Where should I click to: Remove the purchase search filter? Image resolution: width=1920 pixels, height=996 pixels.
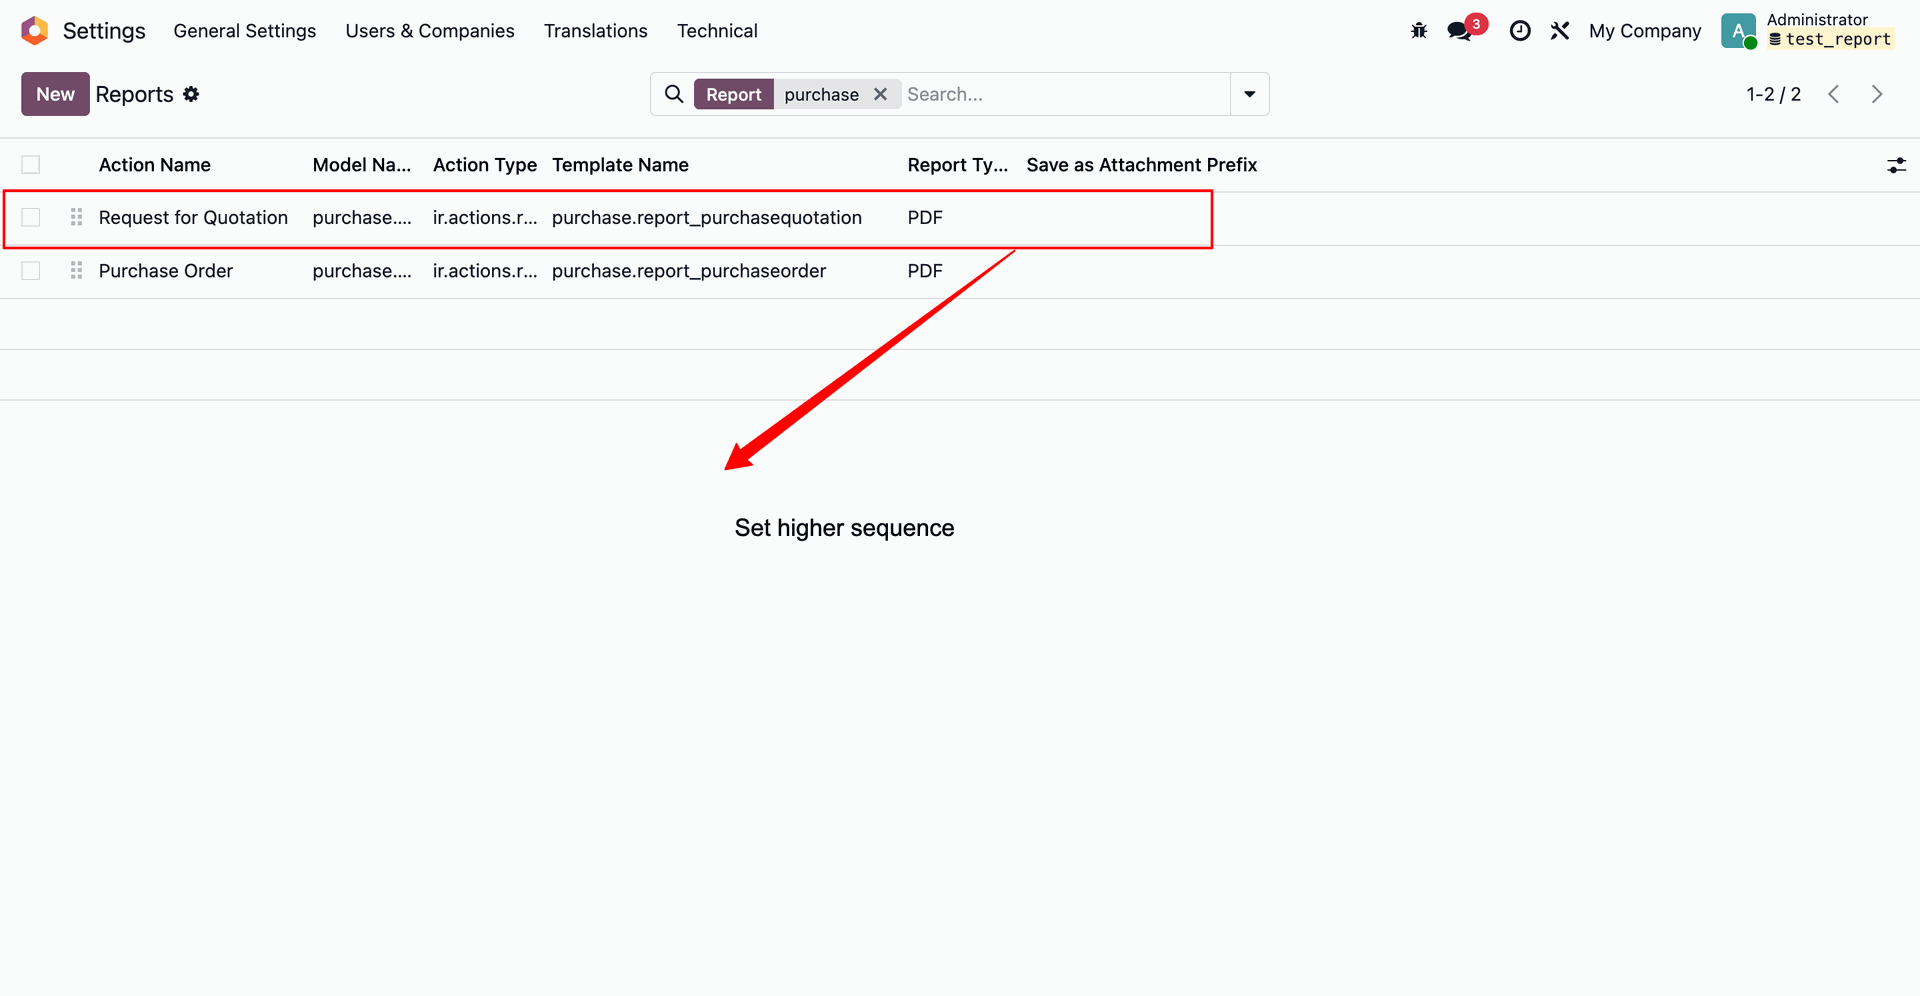click(880, 94)
